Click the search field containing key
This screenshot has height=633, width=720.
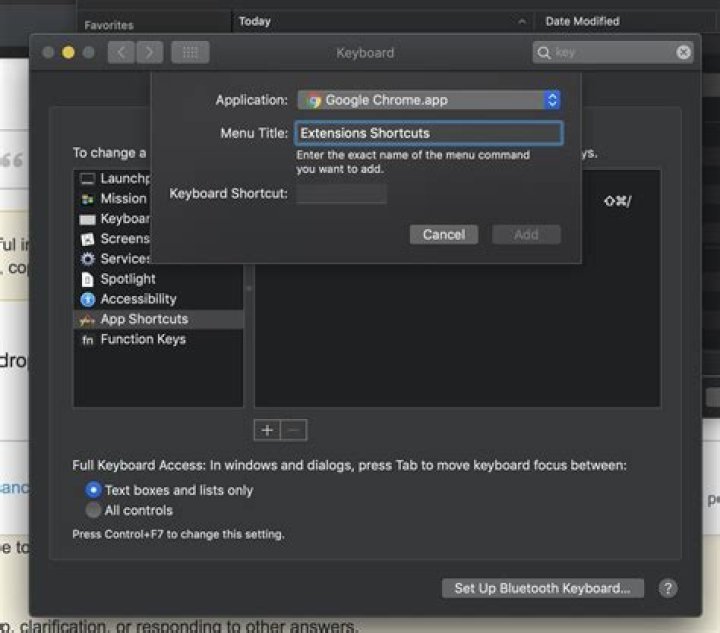point(613,52)
